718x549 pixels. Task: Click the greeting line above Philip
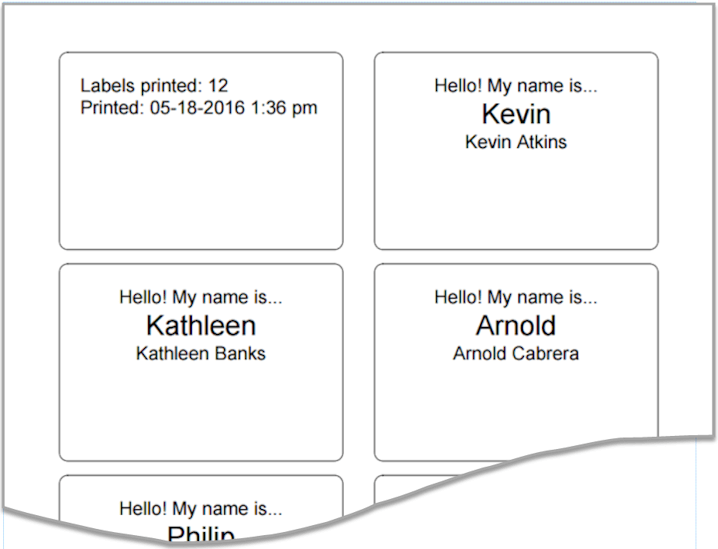200,509
